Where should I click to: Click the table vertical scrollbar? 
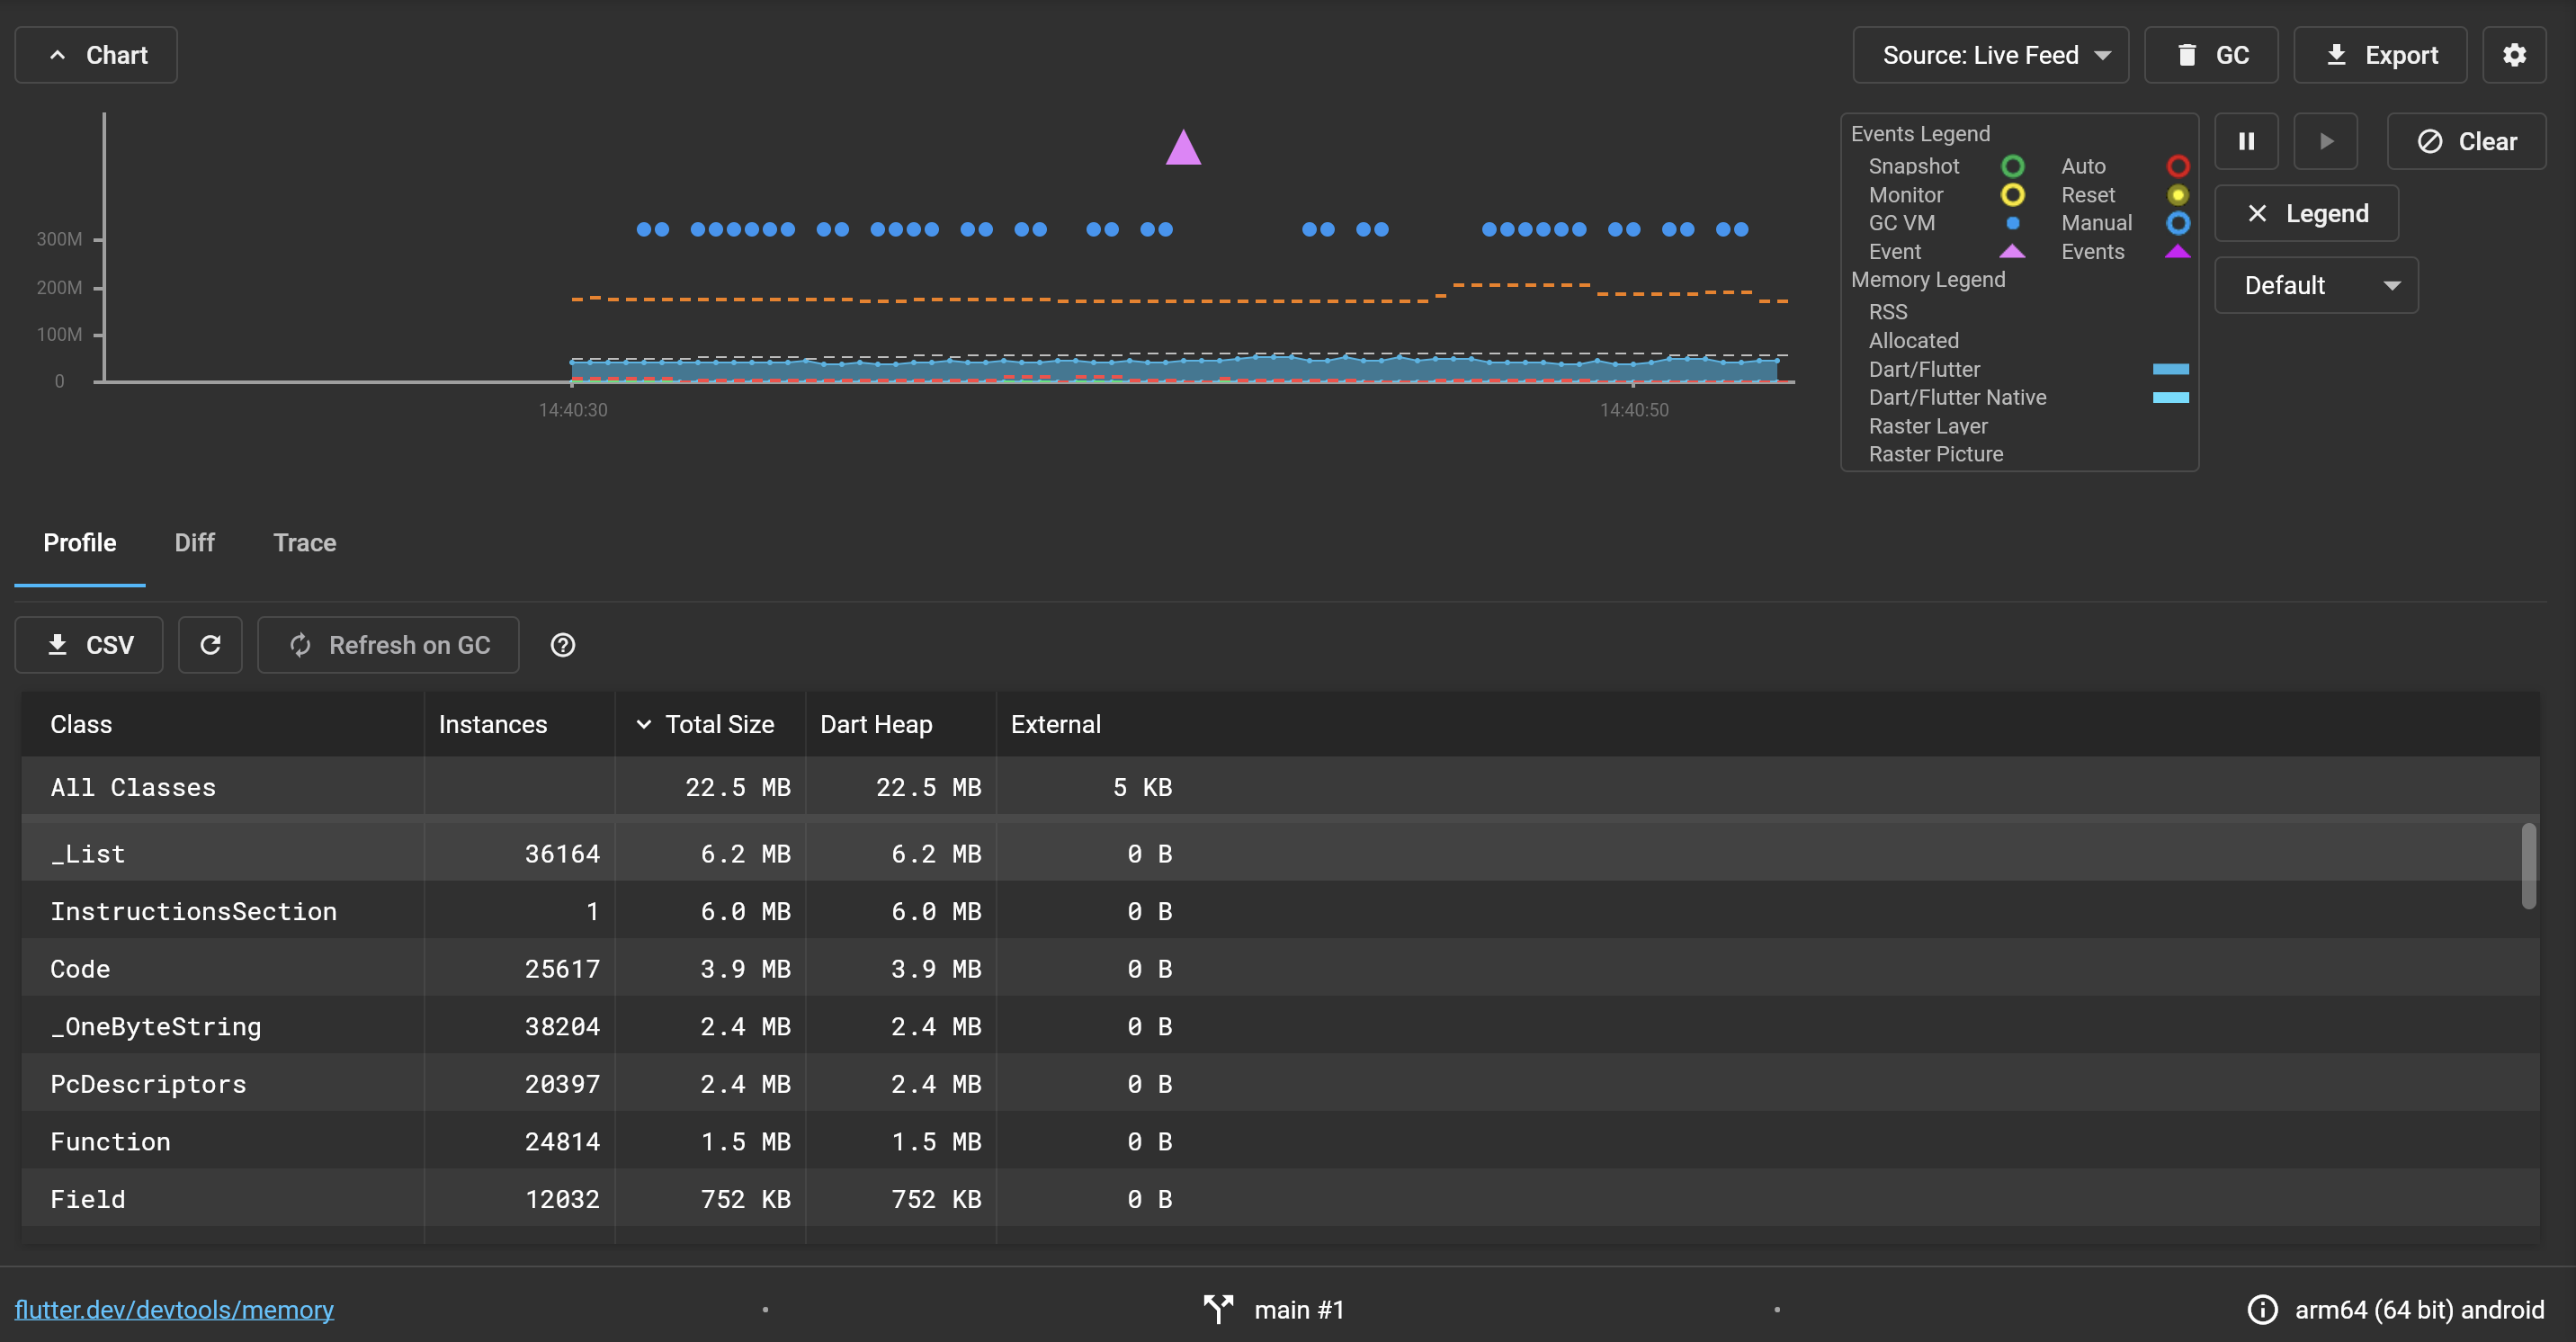[2528, 866]
